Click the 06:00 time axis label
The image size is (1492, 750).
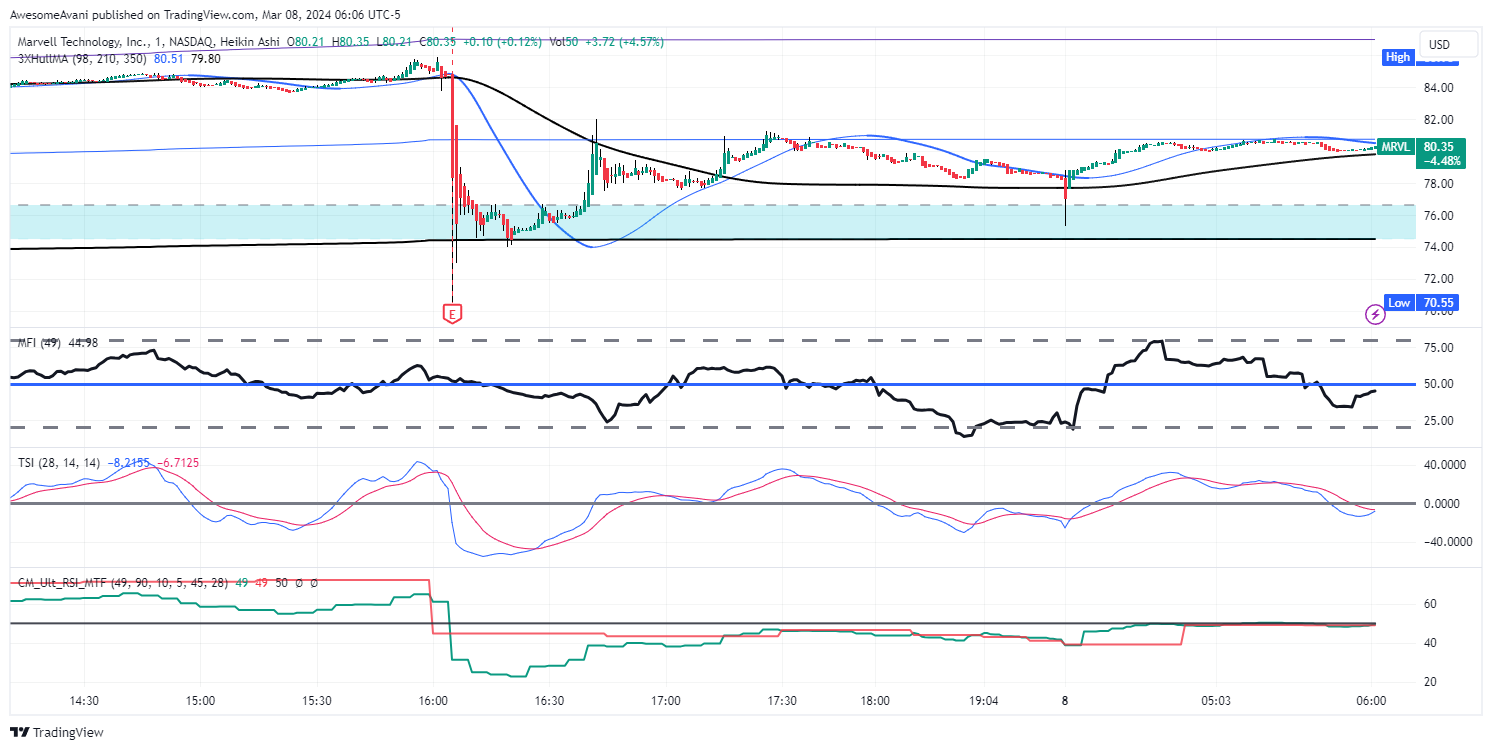click(x=1370, y=701)
